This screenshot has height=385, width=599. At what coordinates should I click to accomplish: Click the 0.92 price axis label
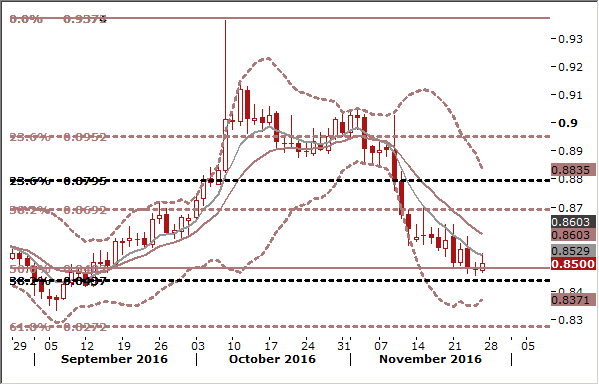(570, 67)
